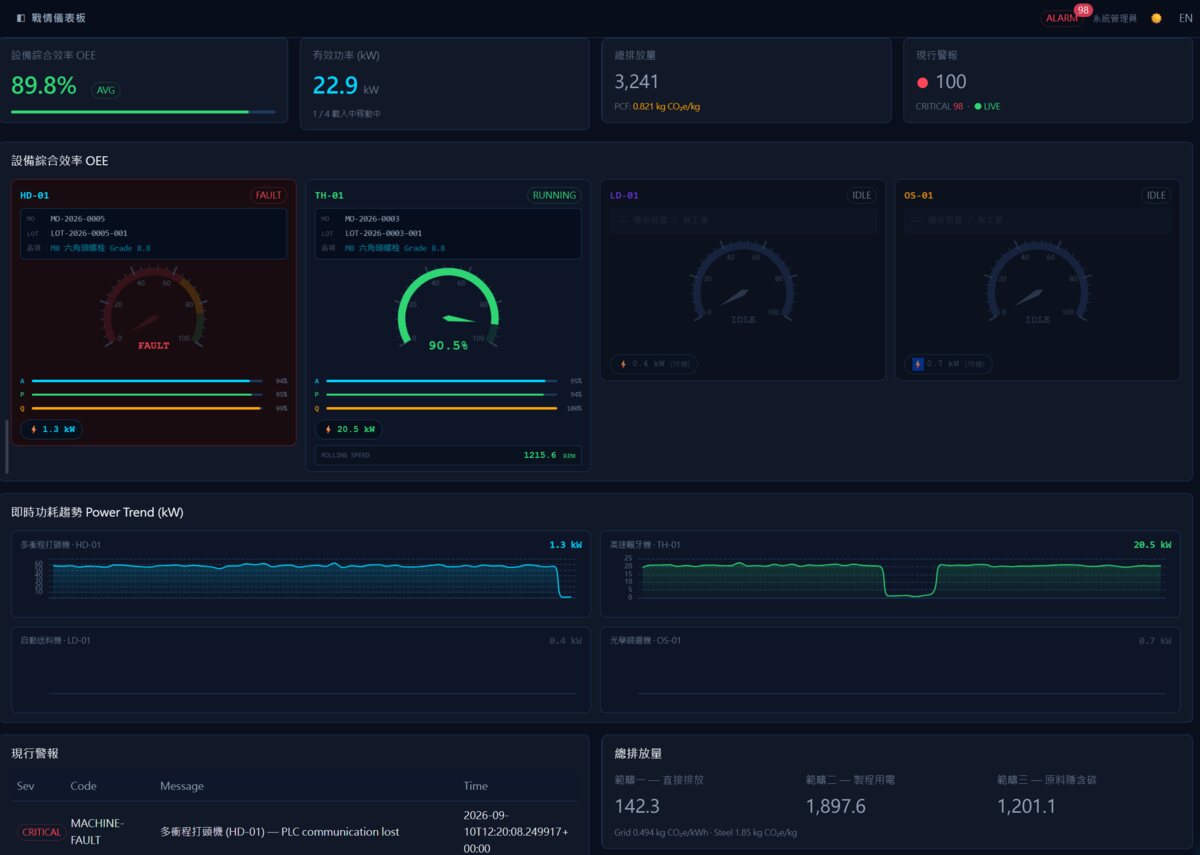The height and width of the screenshot is (855, 1200).
Task: Click the TH-01 gauge showing 90.5%
Action: tap(448, 310)
